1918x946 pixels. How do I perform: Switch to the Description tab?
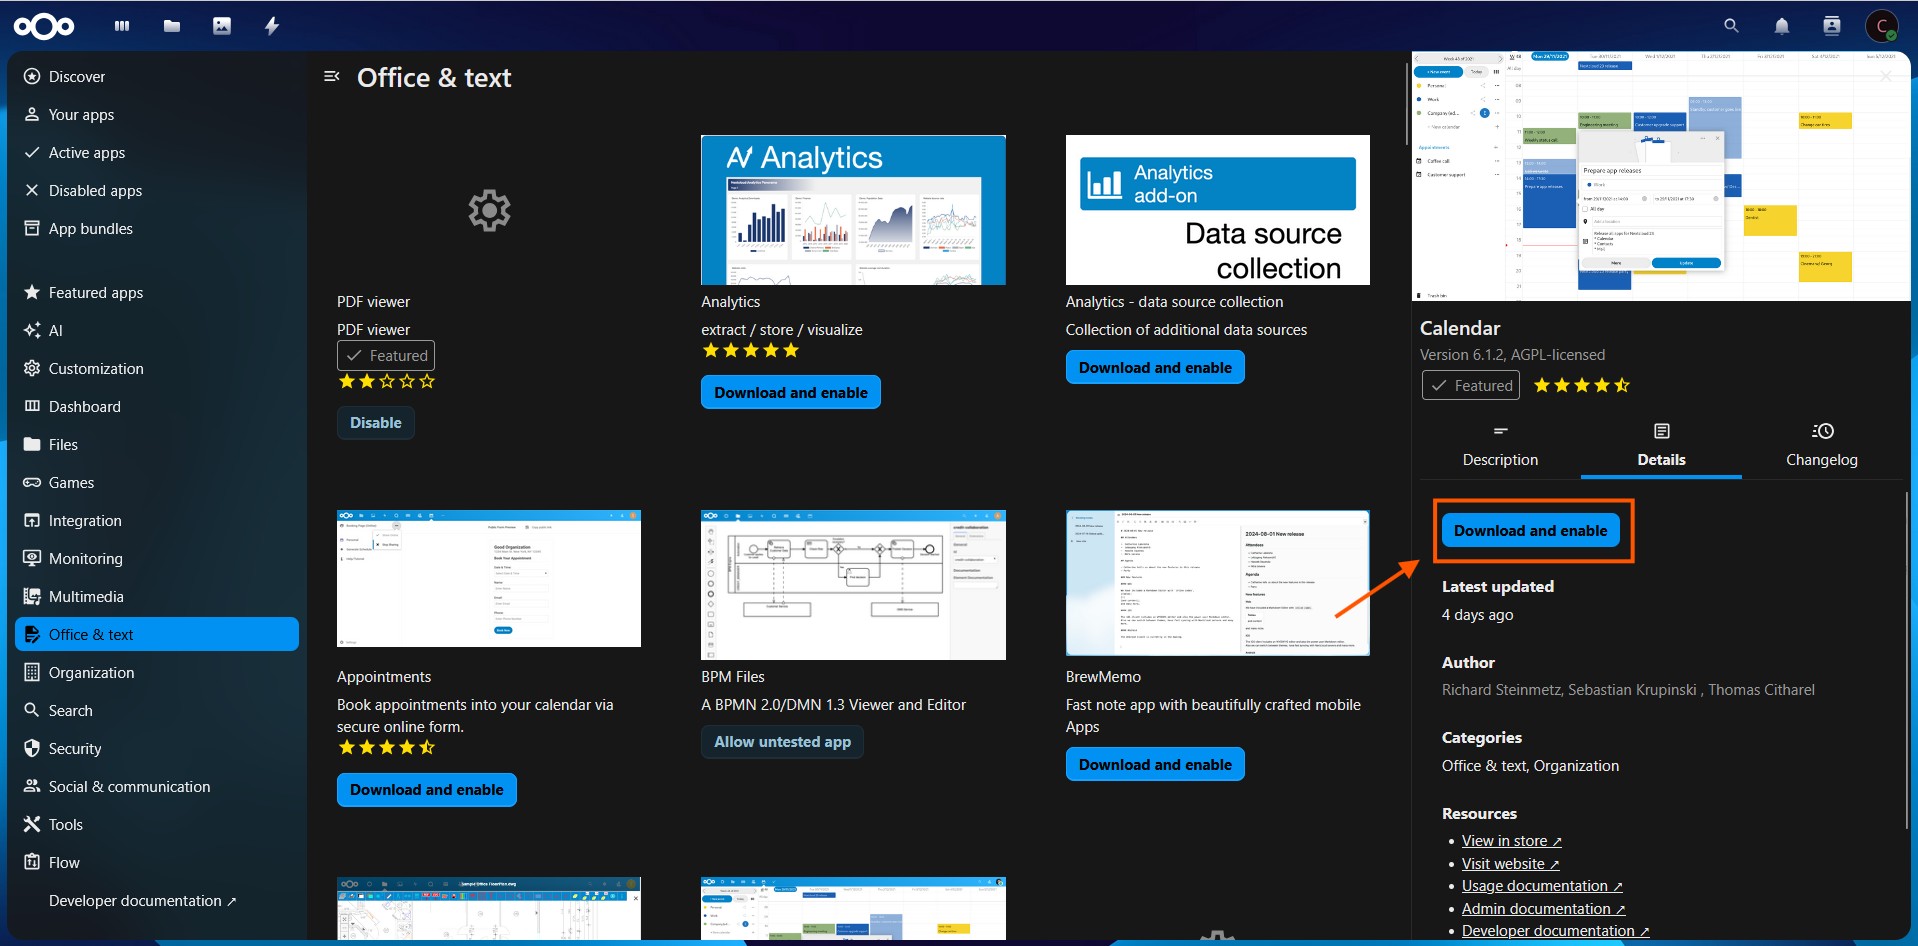[1500, 445]
